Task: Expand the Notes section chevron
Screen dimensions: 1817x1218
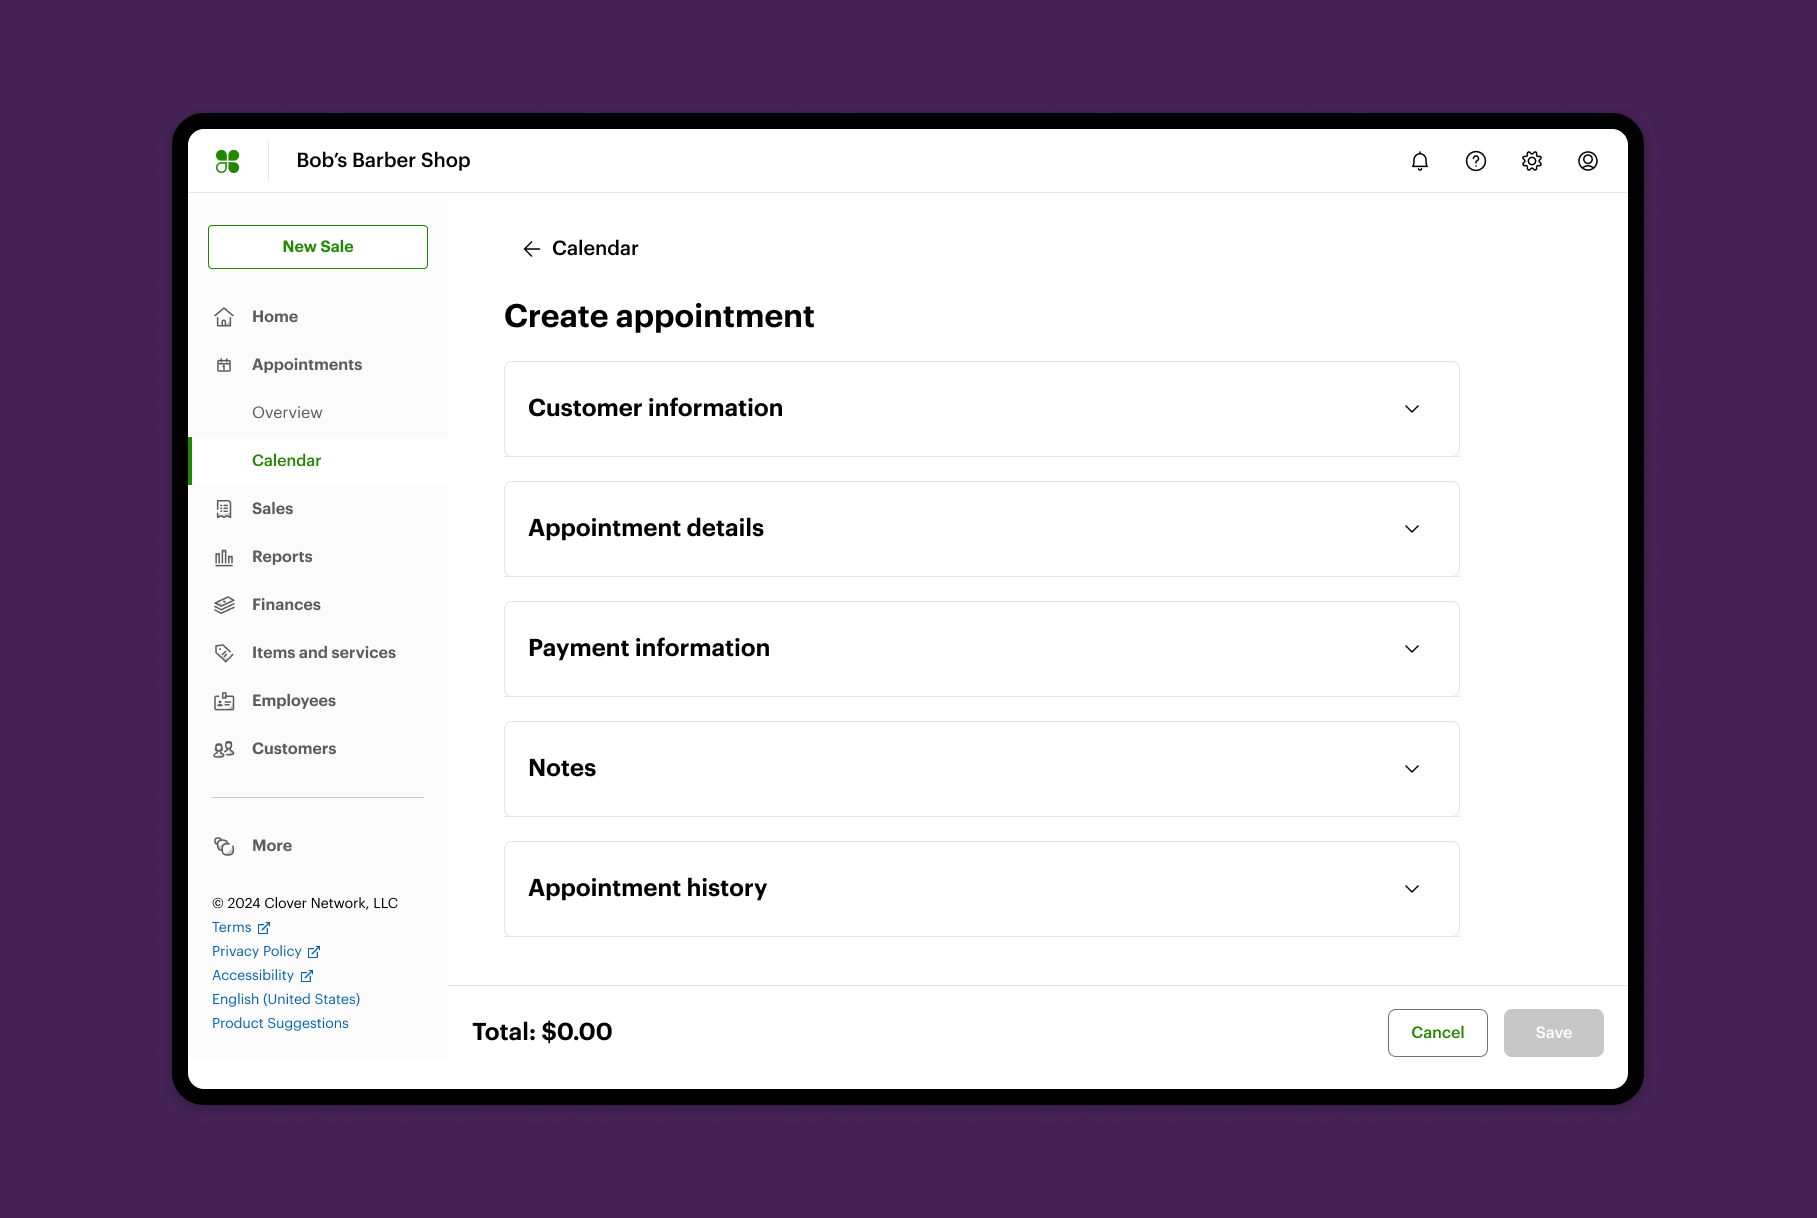Action: [x=1412, y=769]
